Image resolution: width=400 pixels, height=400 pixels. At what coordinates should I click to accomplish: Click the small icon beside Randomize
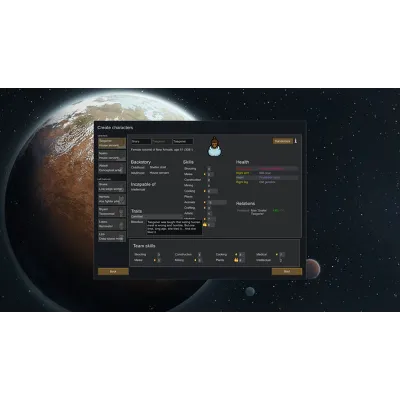coord(296,141)
